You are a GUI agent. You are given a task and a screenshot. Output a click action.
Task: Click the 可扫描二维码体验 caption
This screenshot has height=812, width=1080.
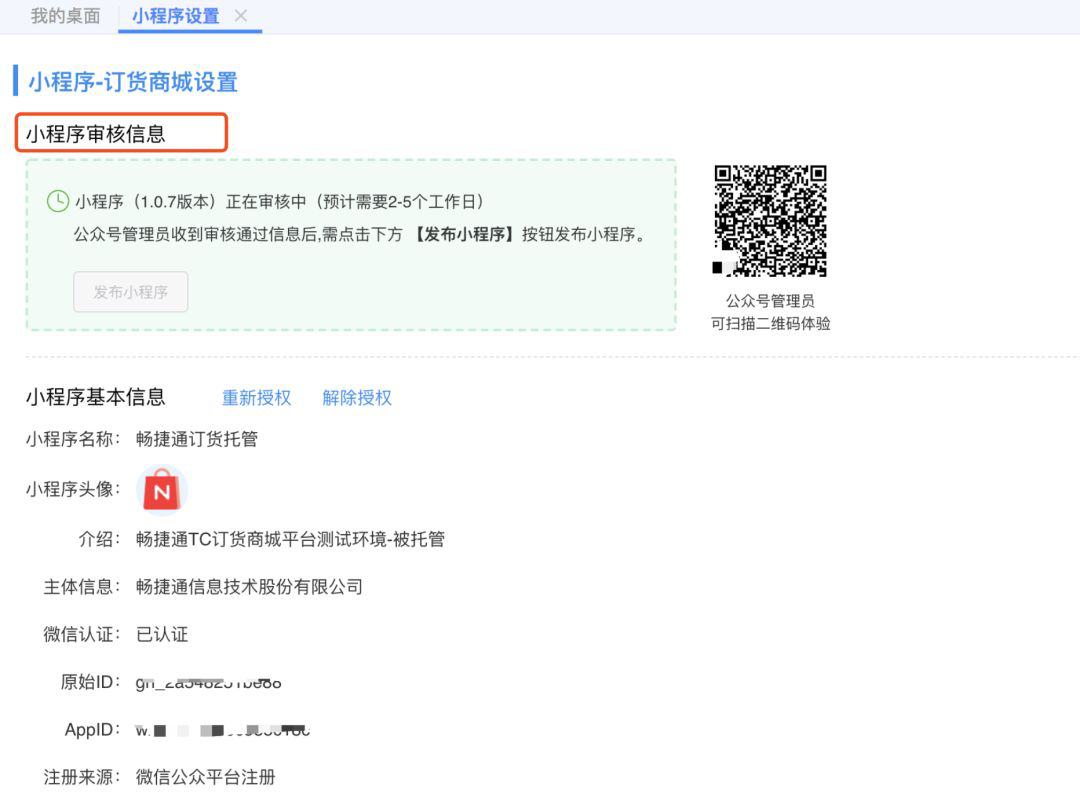(771, 323)
